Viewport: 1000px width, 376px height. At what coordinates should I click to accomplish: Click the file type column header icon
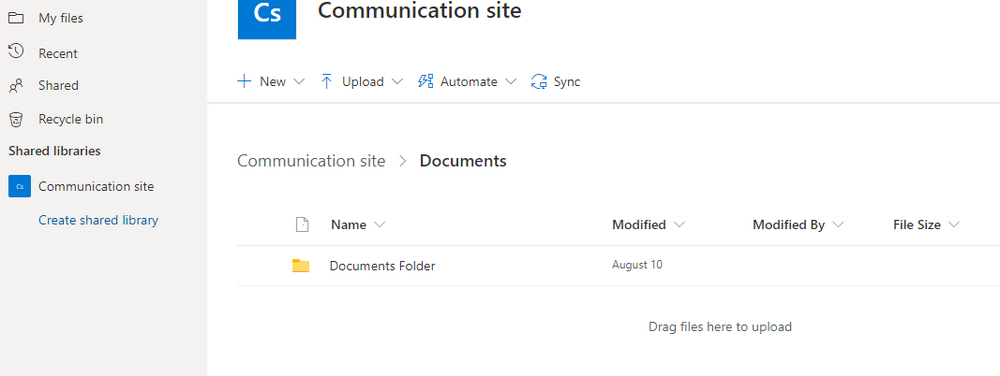point(302,224)
